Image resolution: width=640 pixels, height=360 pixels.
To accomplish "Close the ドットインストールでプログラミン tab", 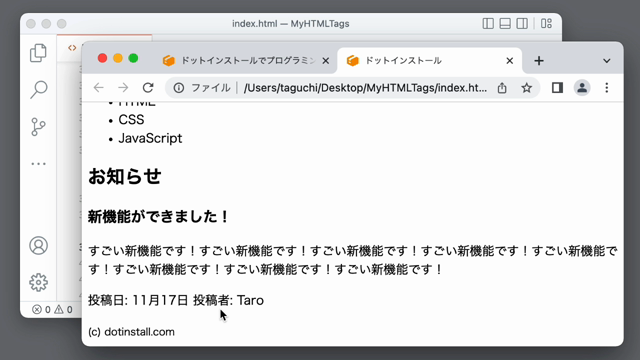I will point(326,61).
